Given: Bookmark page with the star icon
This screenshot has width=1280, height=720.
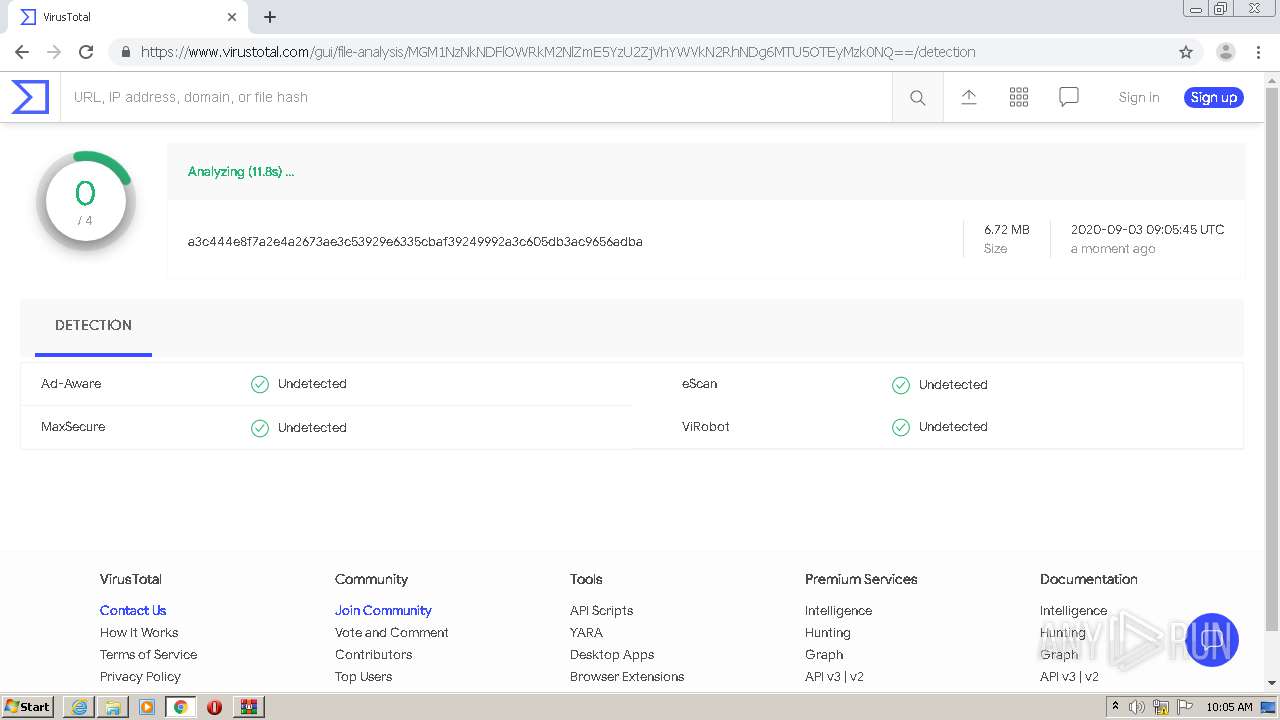Looking at the screenshot, I should 1186,52.
